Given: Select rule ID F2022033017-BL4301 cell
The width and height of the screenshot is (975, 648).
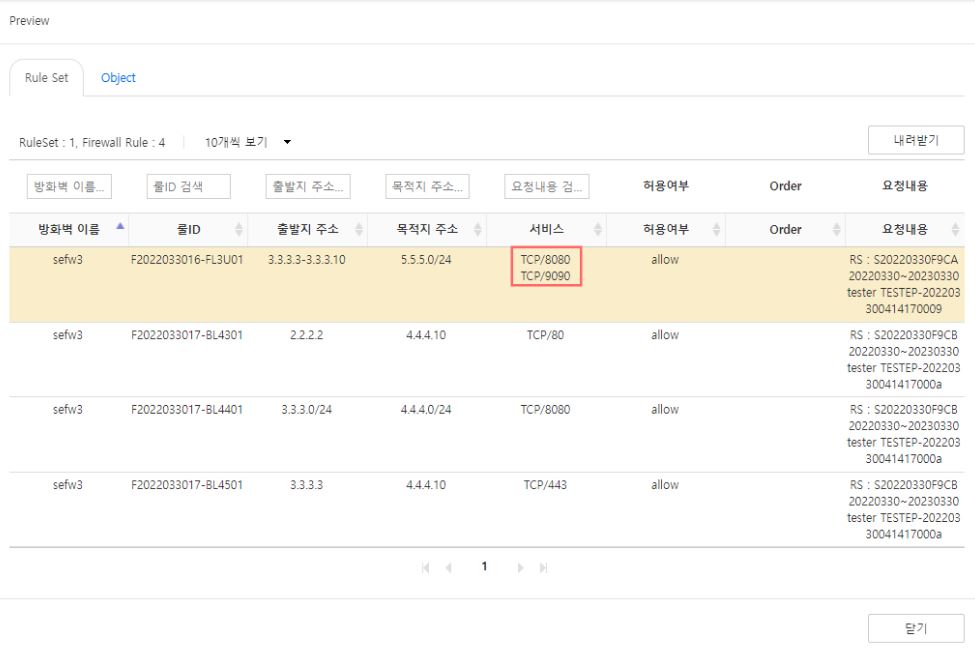Looking at the screenshot, I should [x=187, y=335].
